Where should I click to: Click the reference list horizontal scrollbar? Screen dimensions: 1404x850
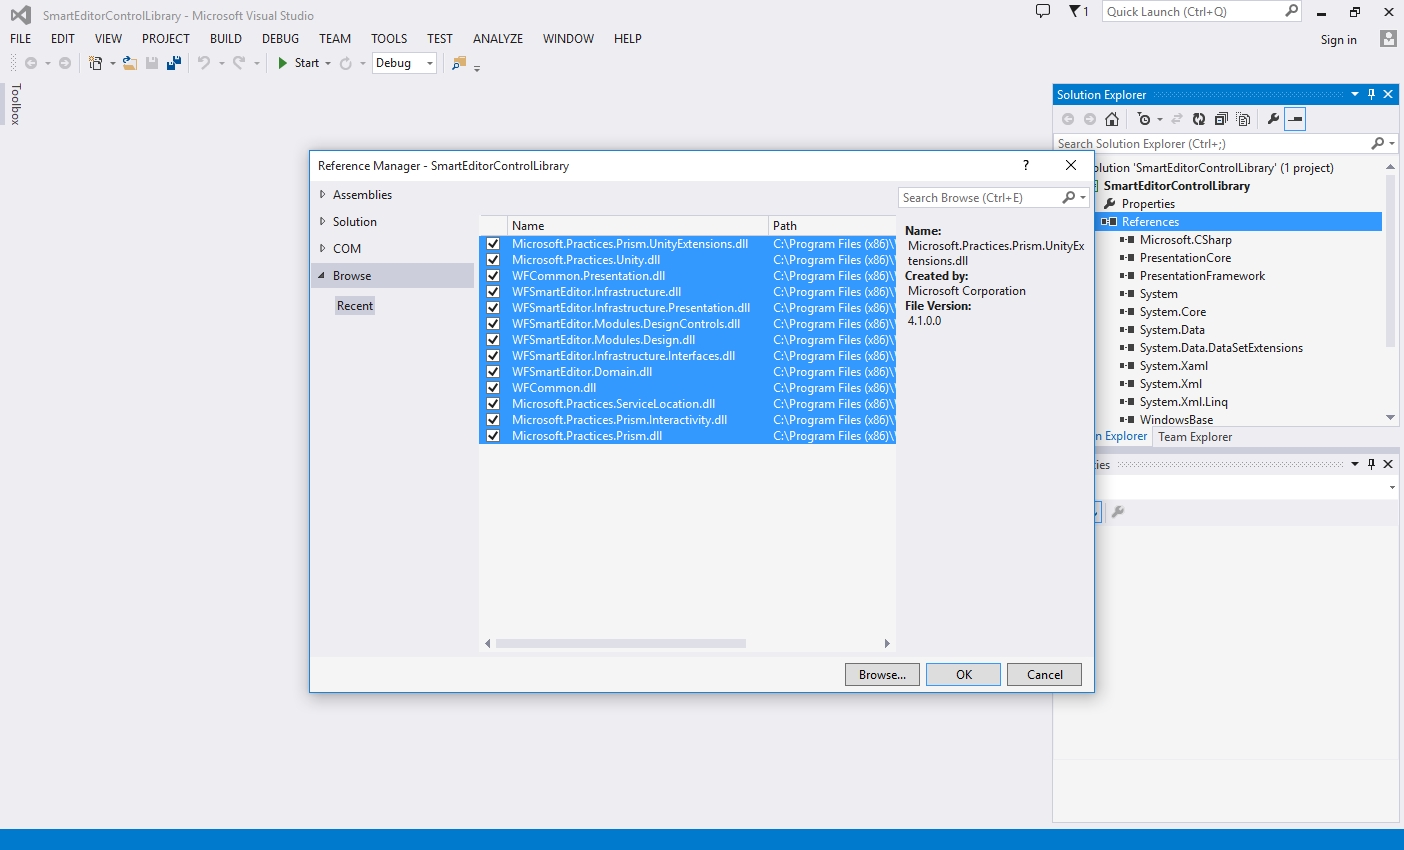point(620,644)
